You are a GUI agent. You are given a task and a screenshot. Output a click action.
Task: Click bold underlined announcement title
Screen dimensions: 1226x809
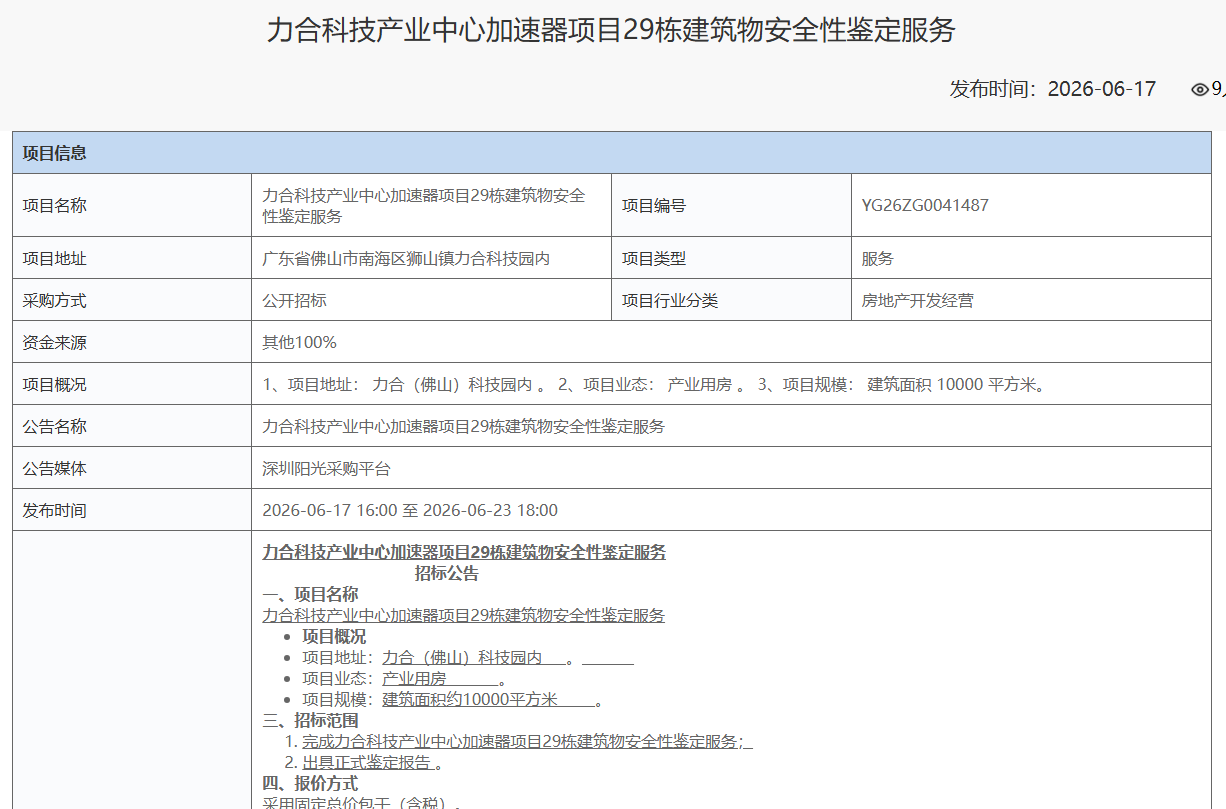[x=464, y=552]
